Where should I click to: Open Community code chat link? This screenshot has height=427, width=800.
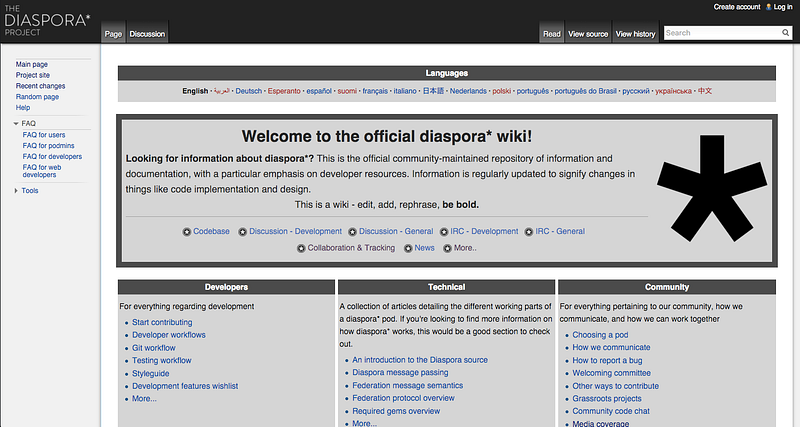coord(611,411)
